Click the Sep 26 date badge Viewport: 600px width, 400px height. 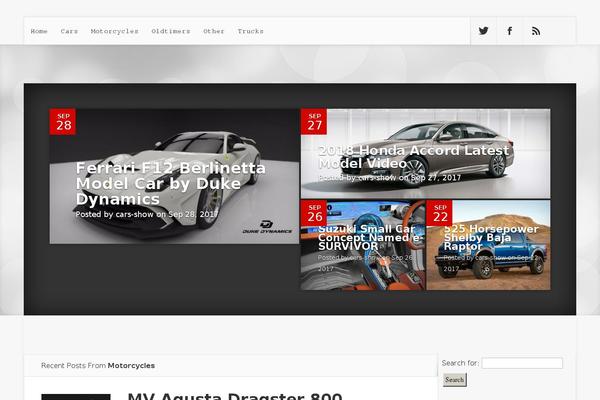(x=314, y=213)
